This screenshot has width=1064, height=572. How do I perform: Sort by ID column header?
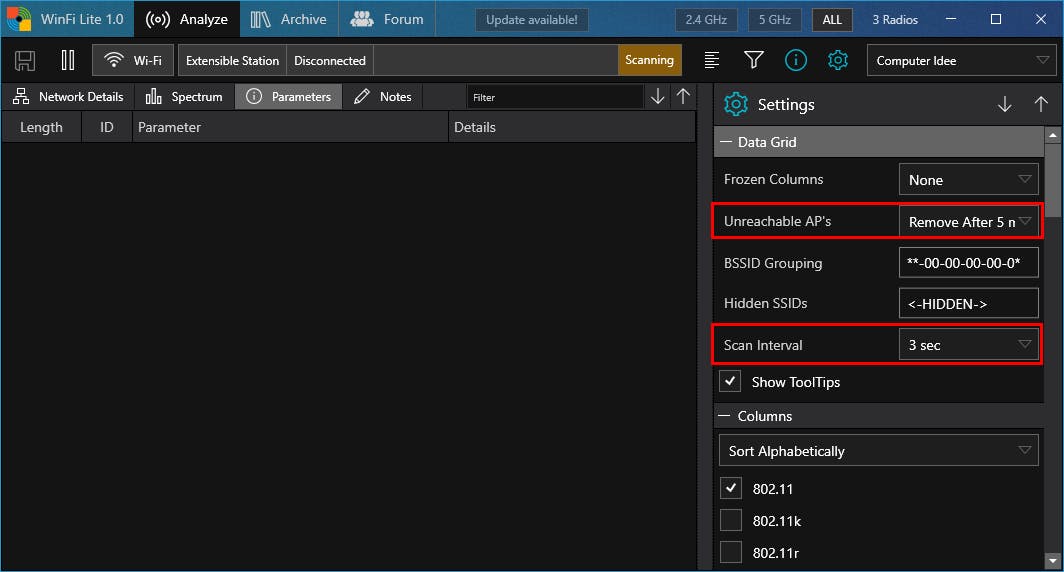click(107, 127)
